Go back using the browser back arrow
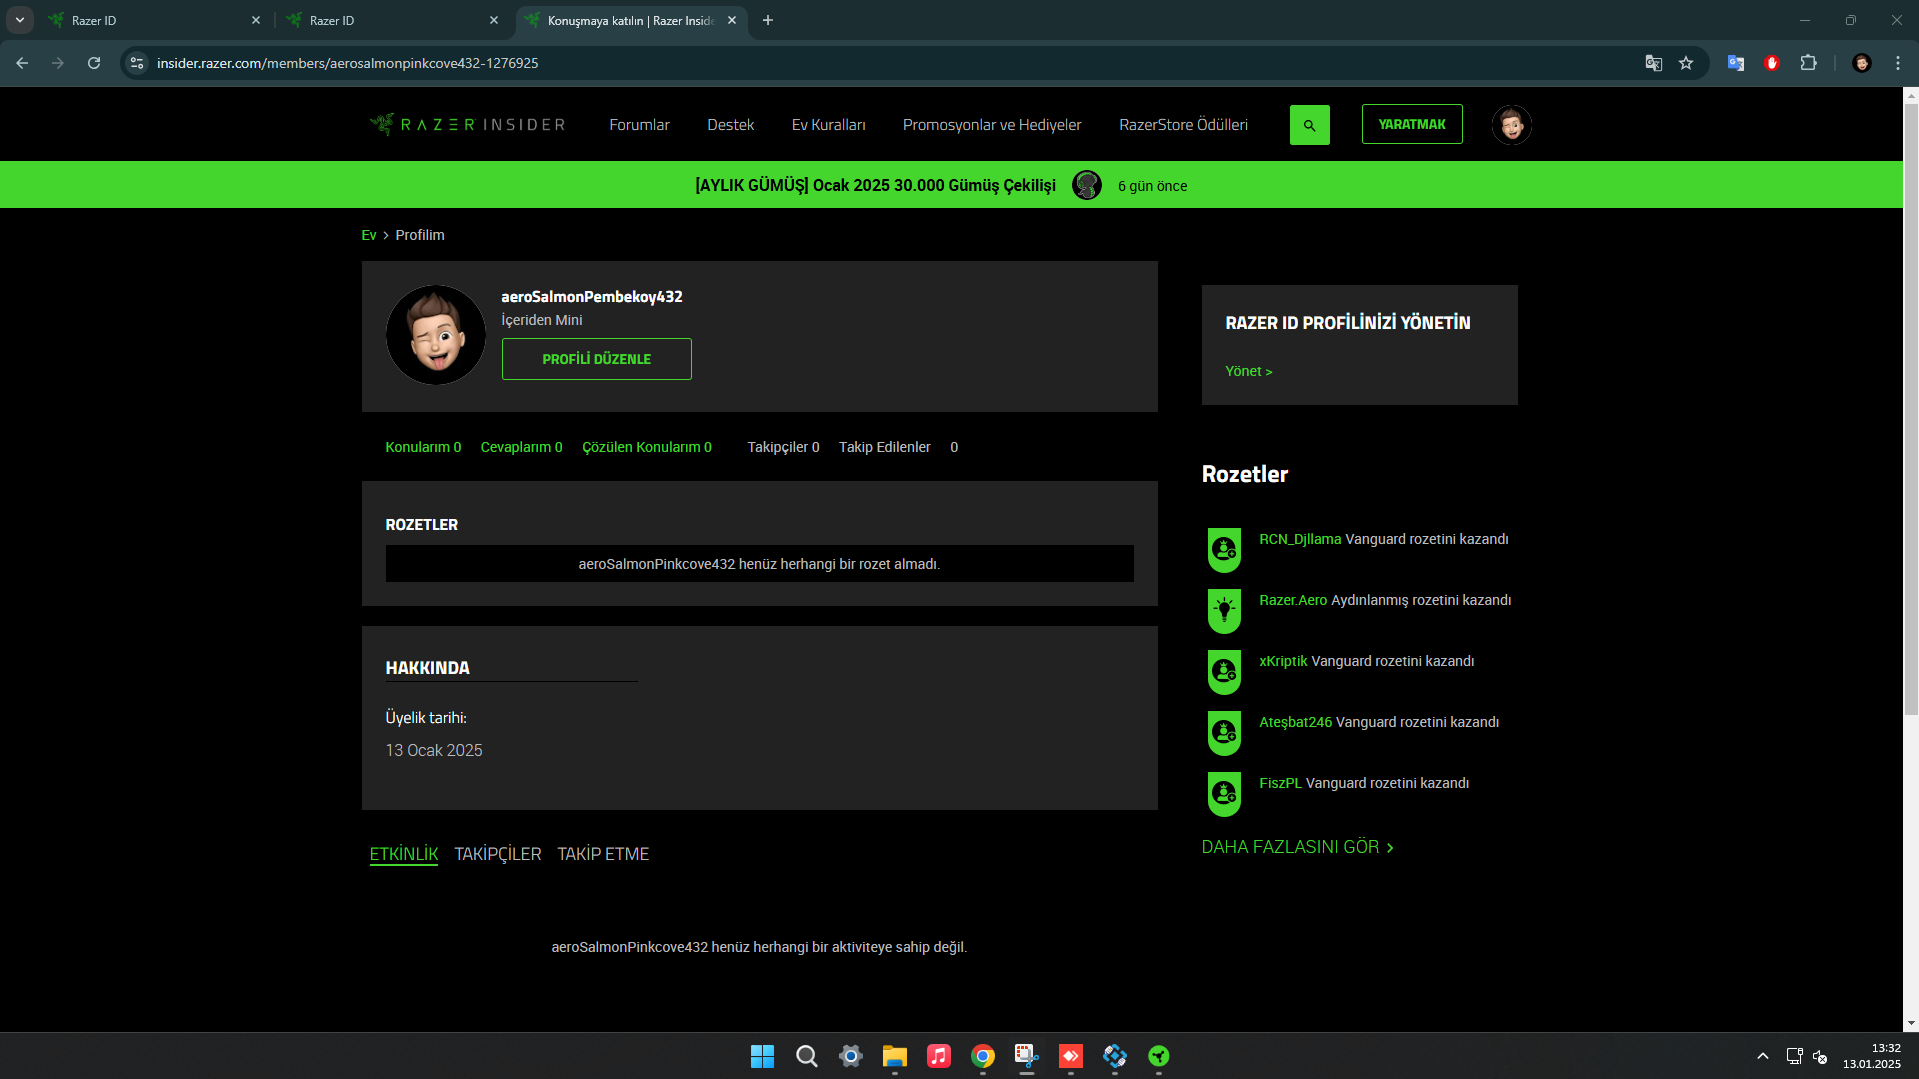This screenshot has width=1919, height=1079. pos(22,63)
